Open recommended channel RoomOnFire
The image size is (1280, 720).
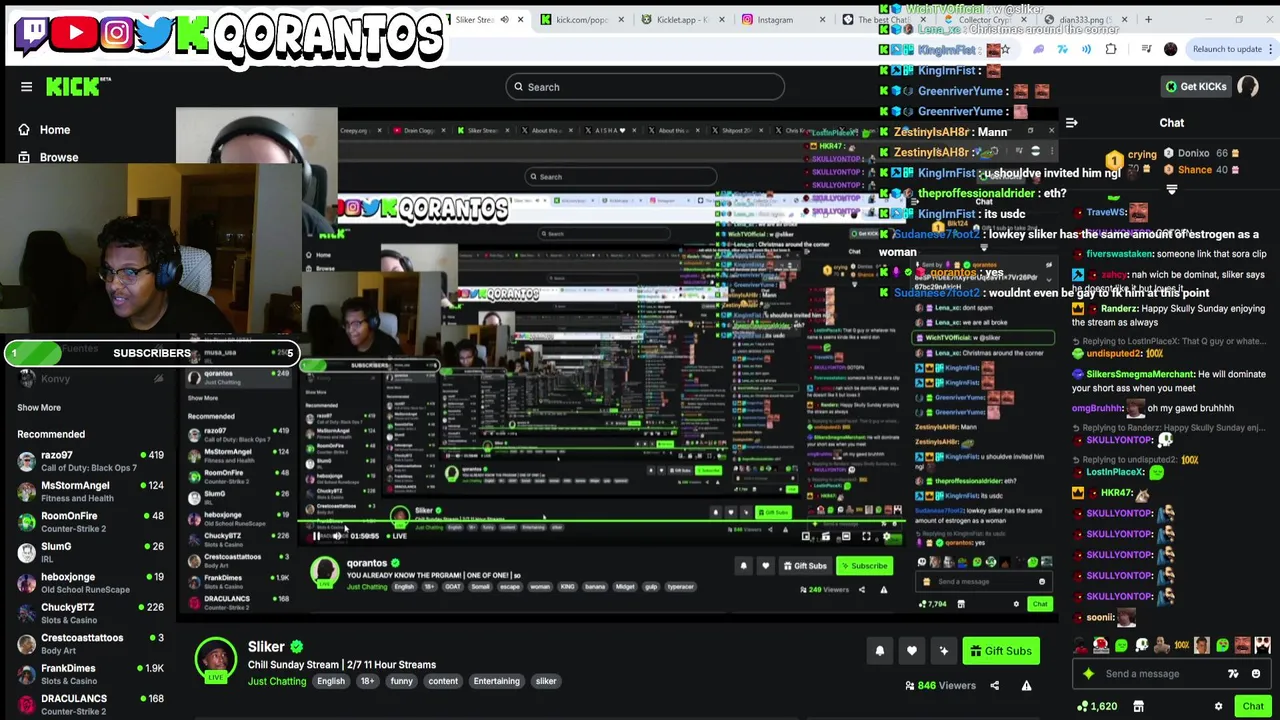90,522
